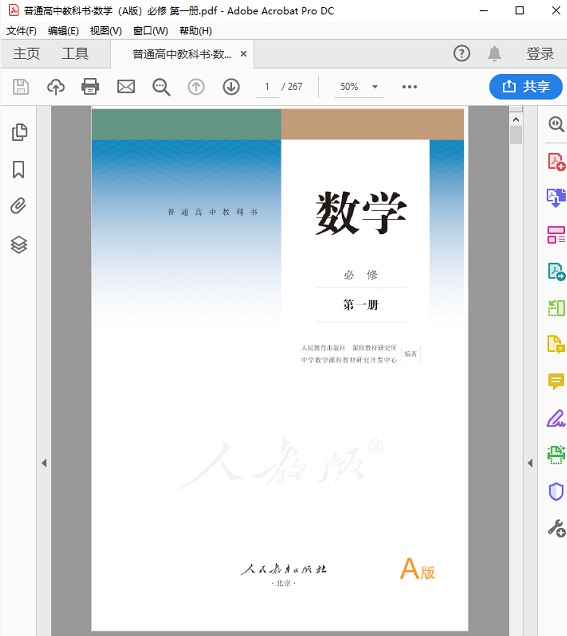Viewport: 567px width, 636px height.
Task: Select yellow page with note tool icon
Action: point(556,344)
